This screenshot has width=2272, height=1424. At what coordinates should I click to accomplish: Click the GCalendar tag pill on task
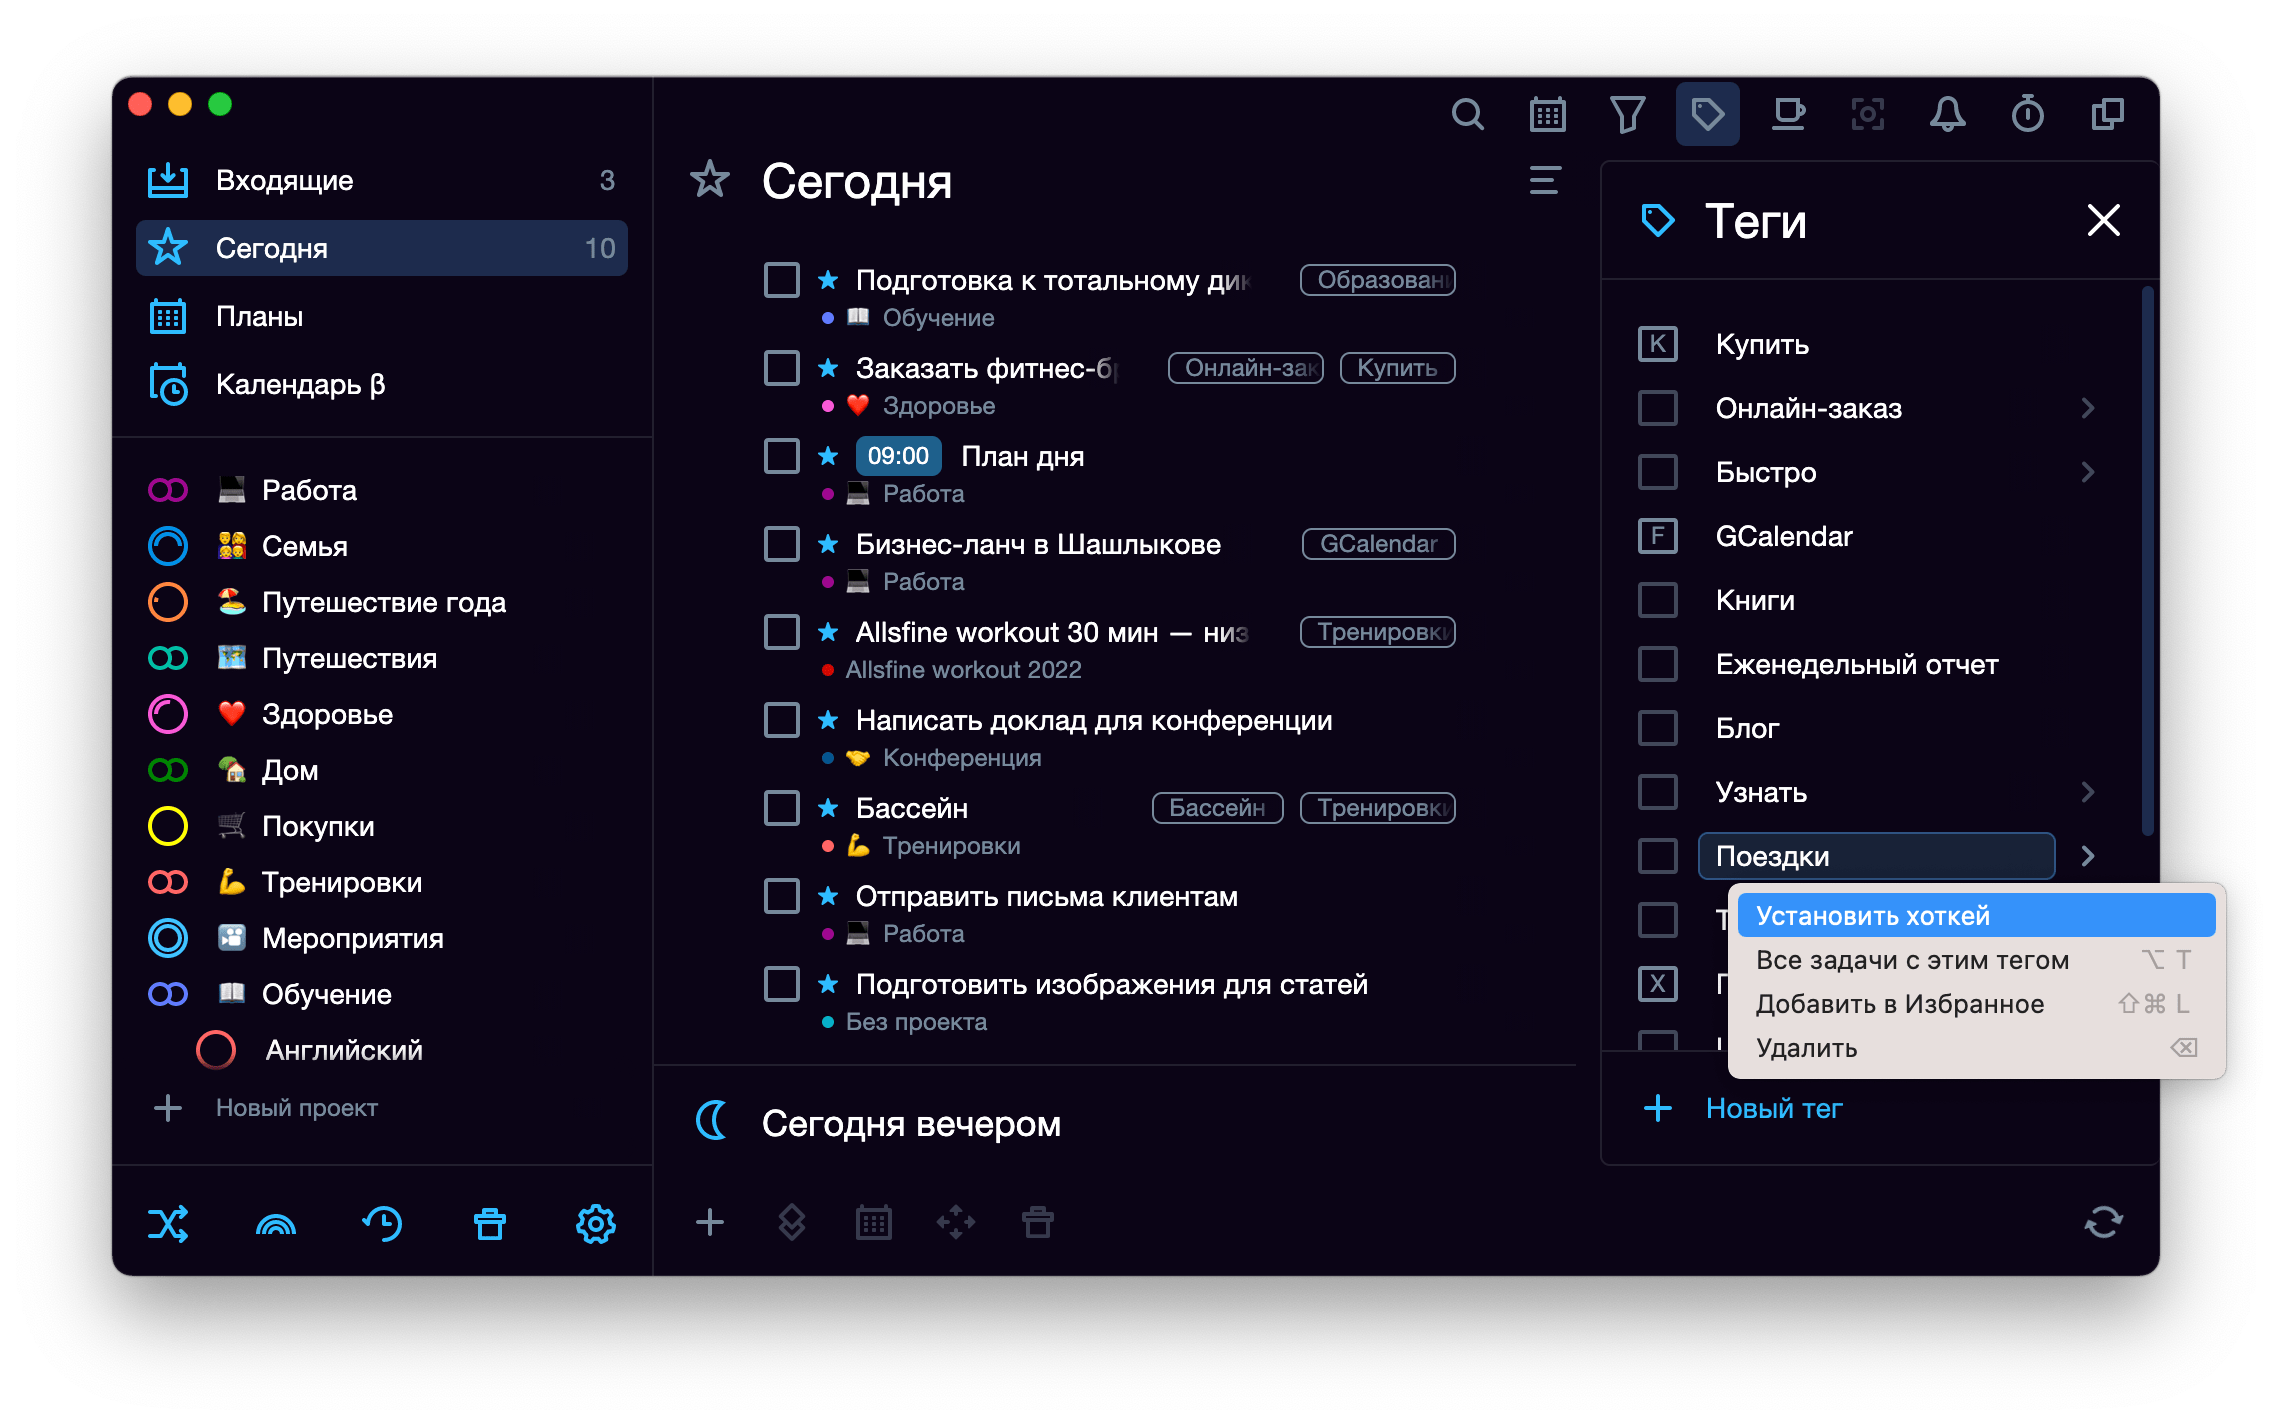1378,544
